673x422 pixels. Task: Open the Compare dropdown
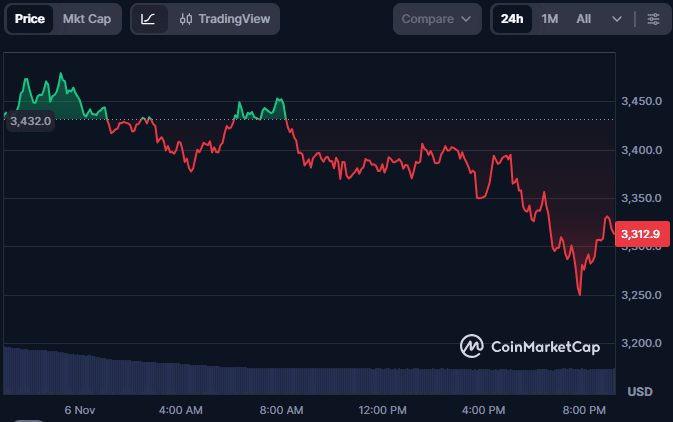pos(436,19)
